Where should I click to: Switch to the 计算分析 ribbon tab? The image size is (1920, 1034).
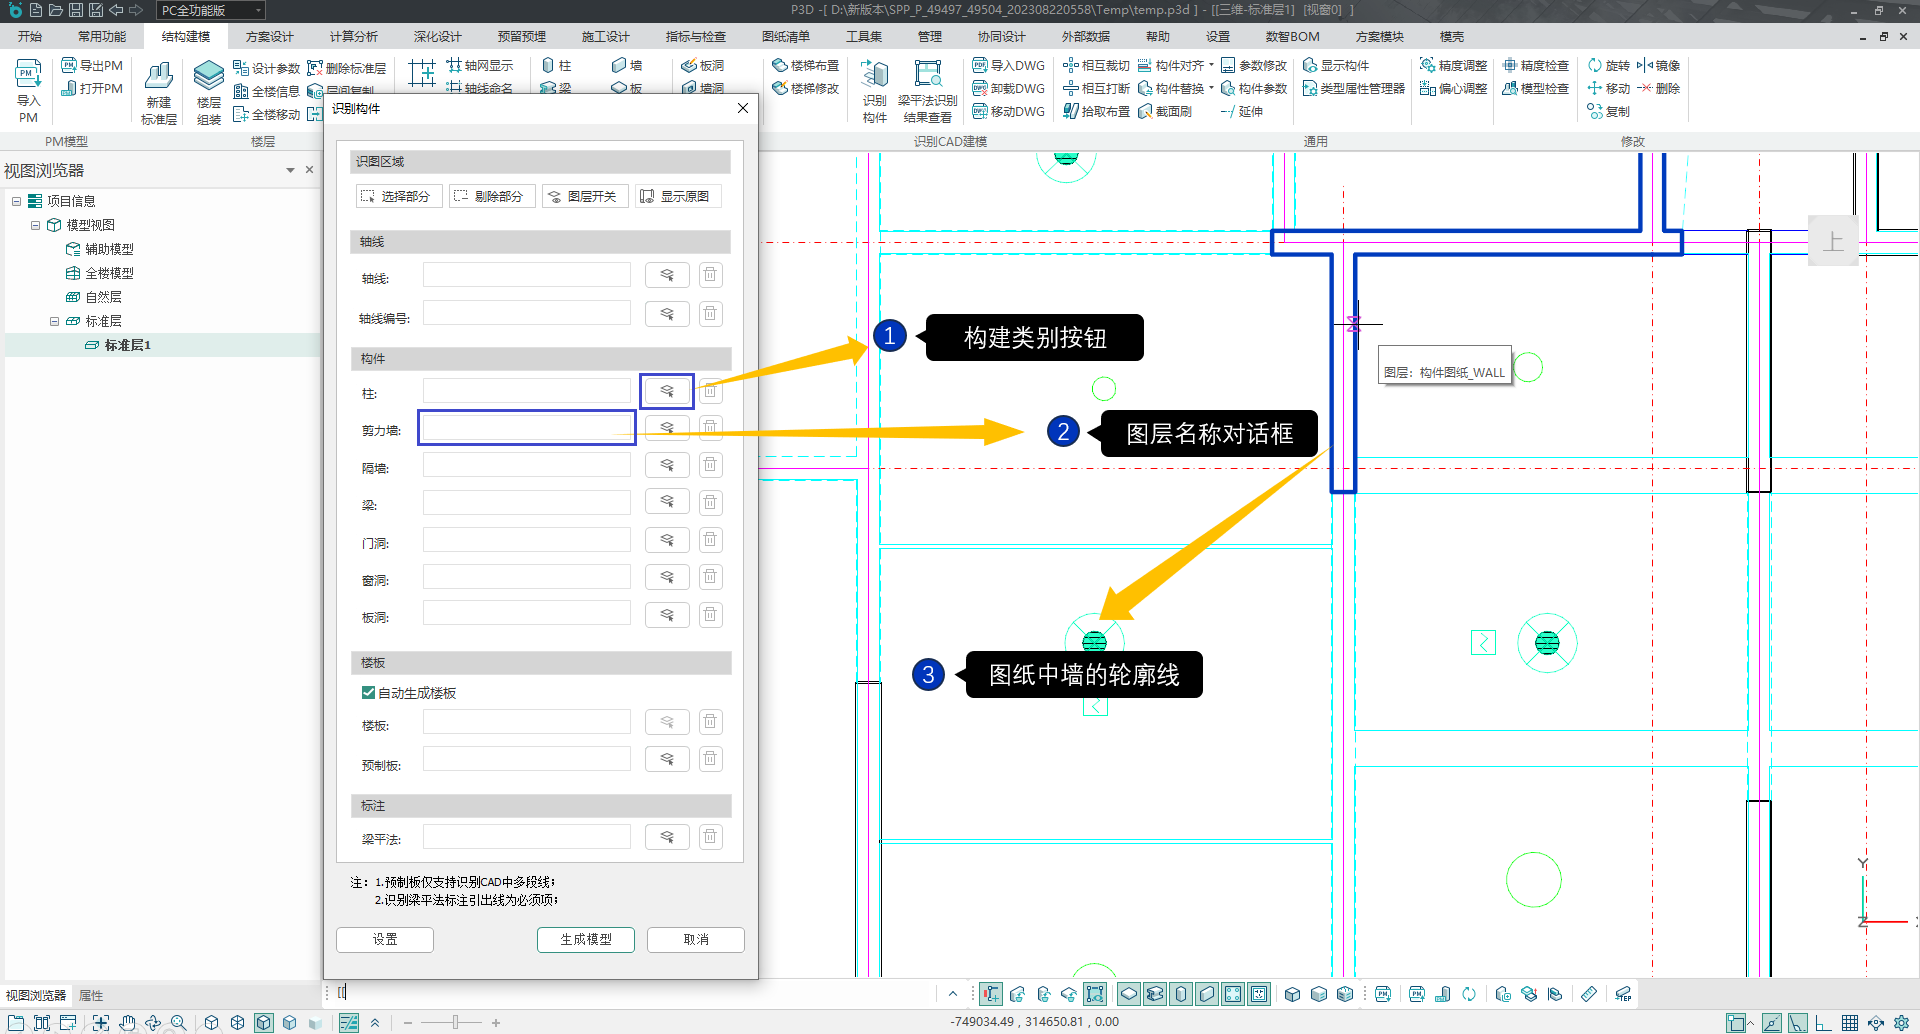coord(354,37)
